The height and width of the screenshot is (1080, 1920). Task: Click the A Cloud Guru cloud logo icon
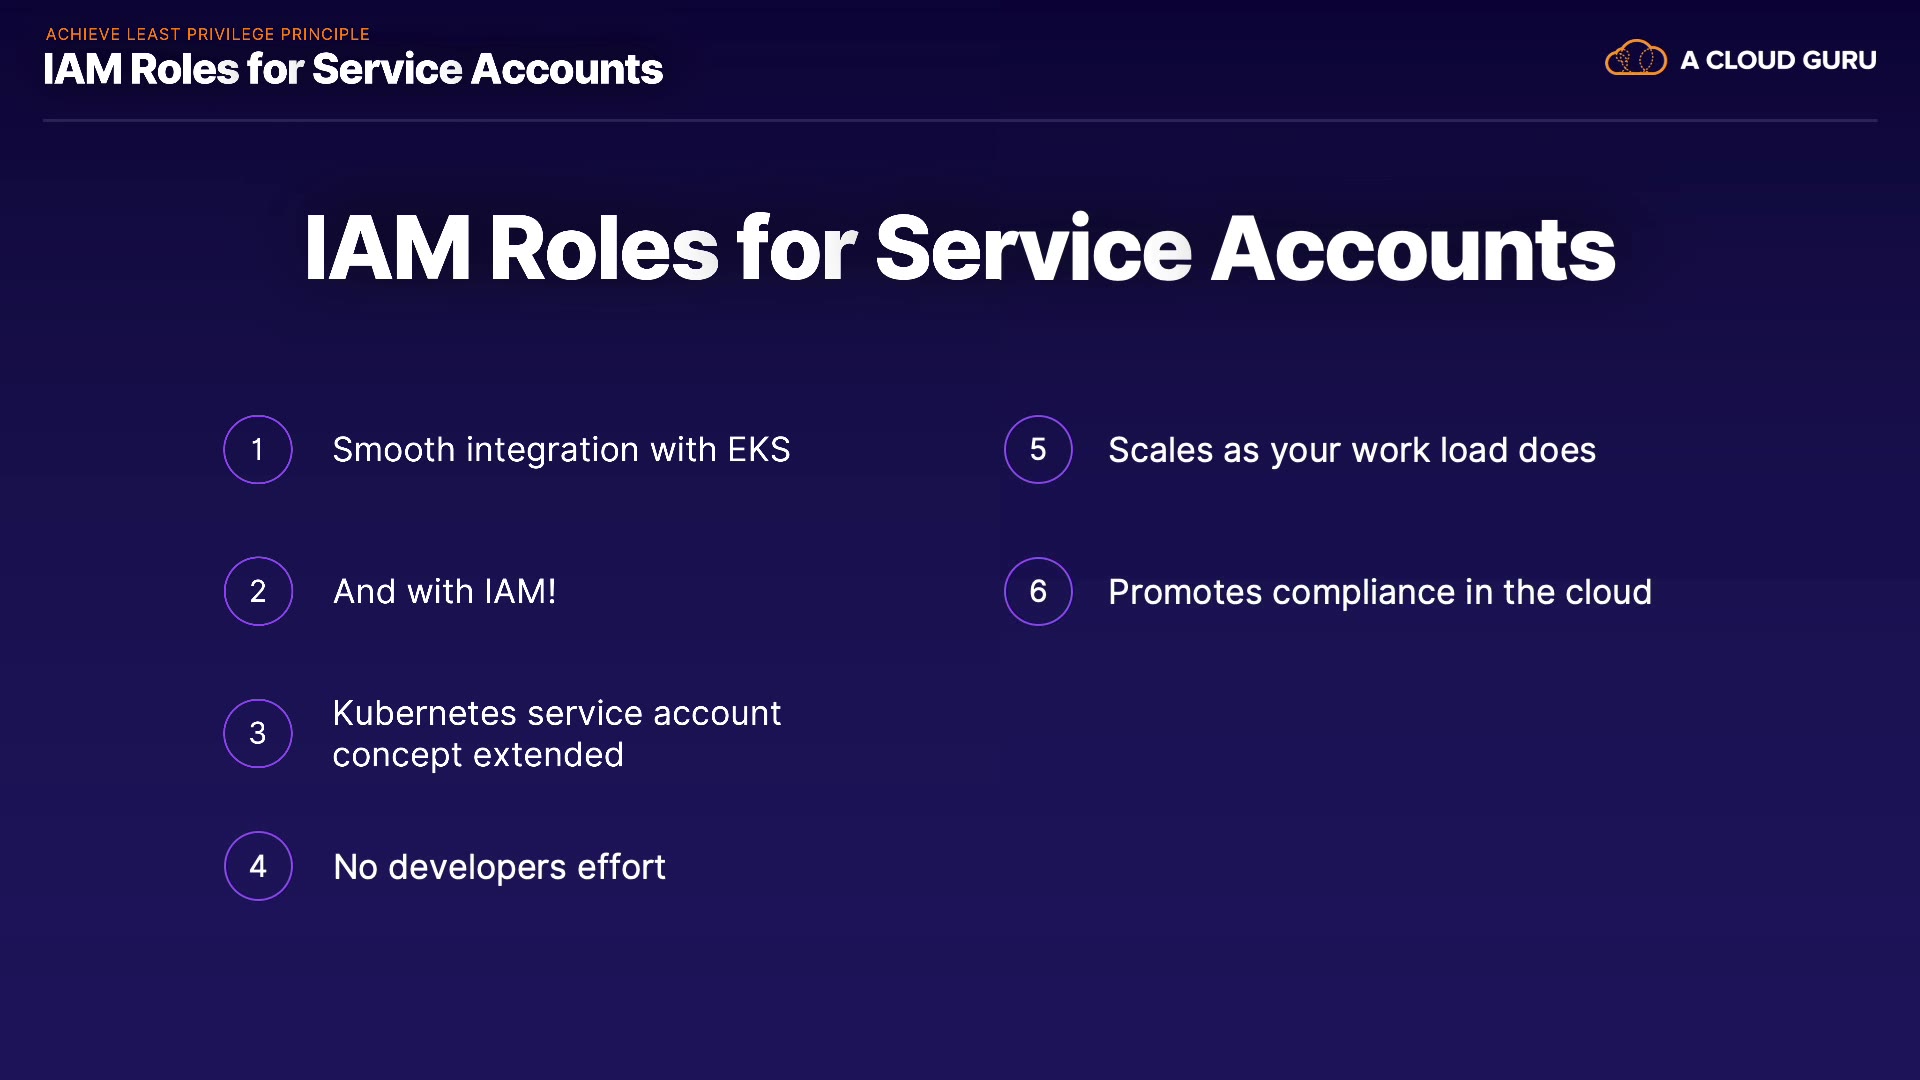1635,59
